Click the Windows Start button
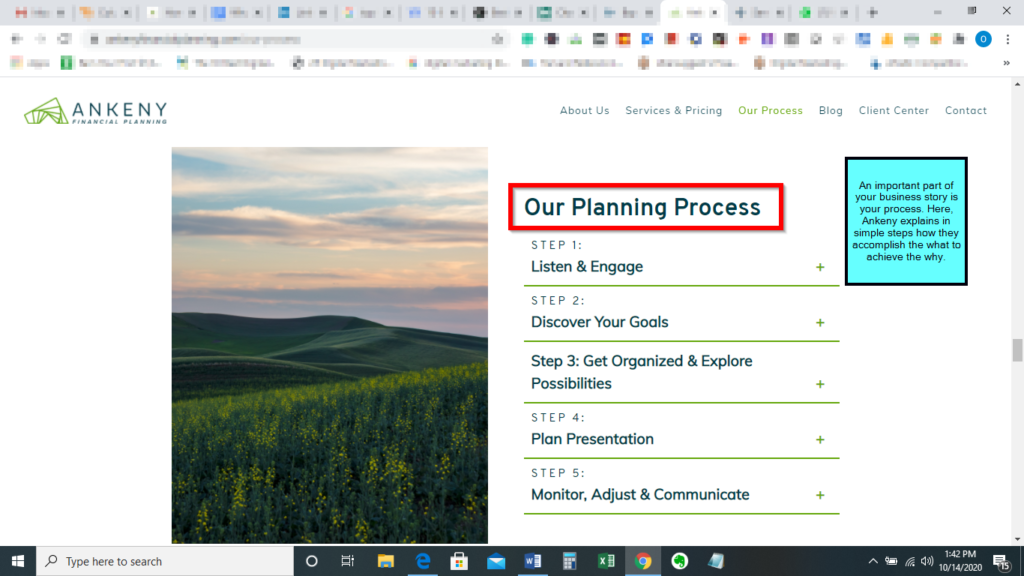 18,561
